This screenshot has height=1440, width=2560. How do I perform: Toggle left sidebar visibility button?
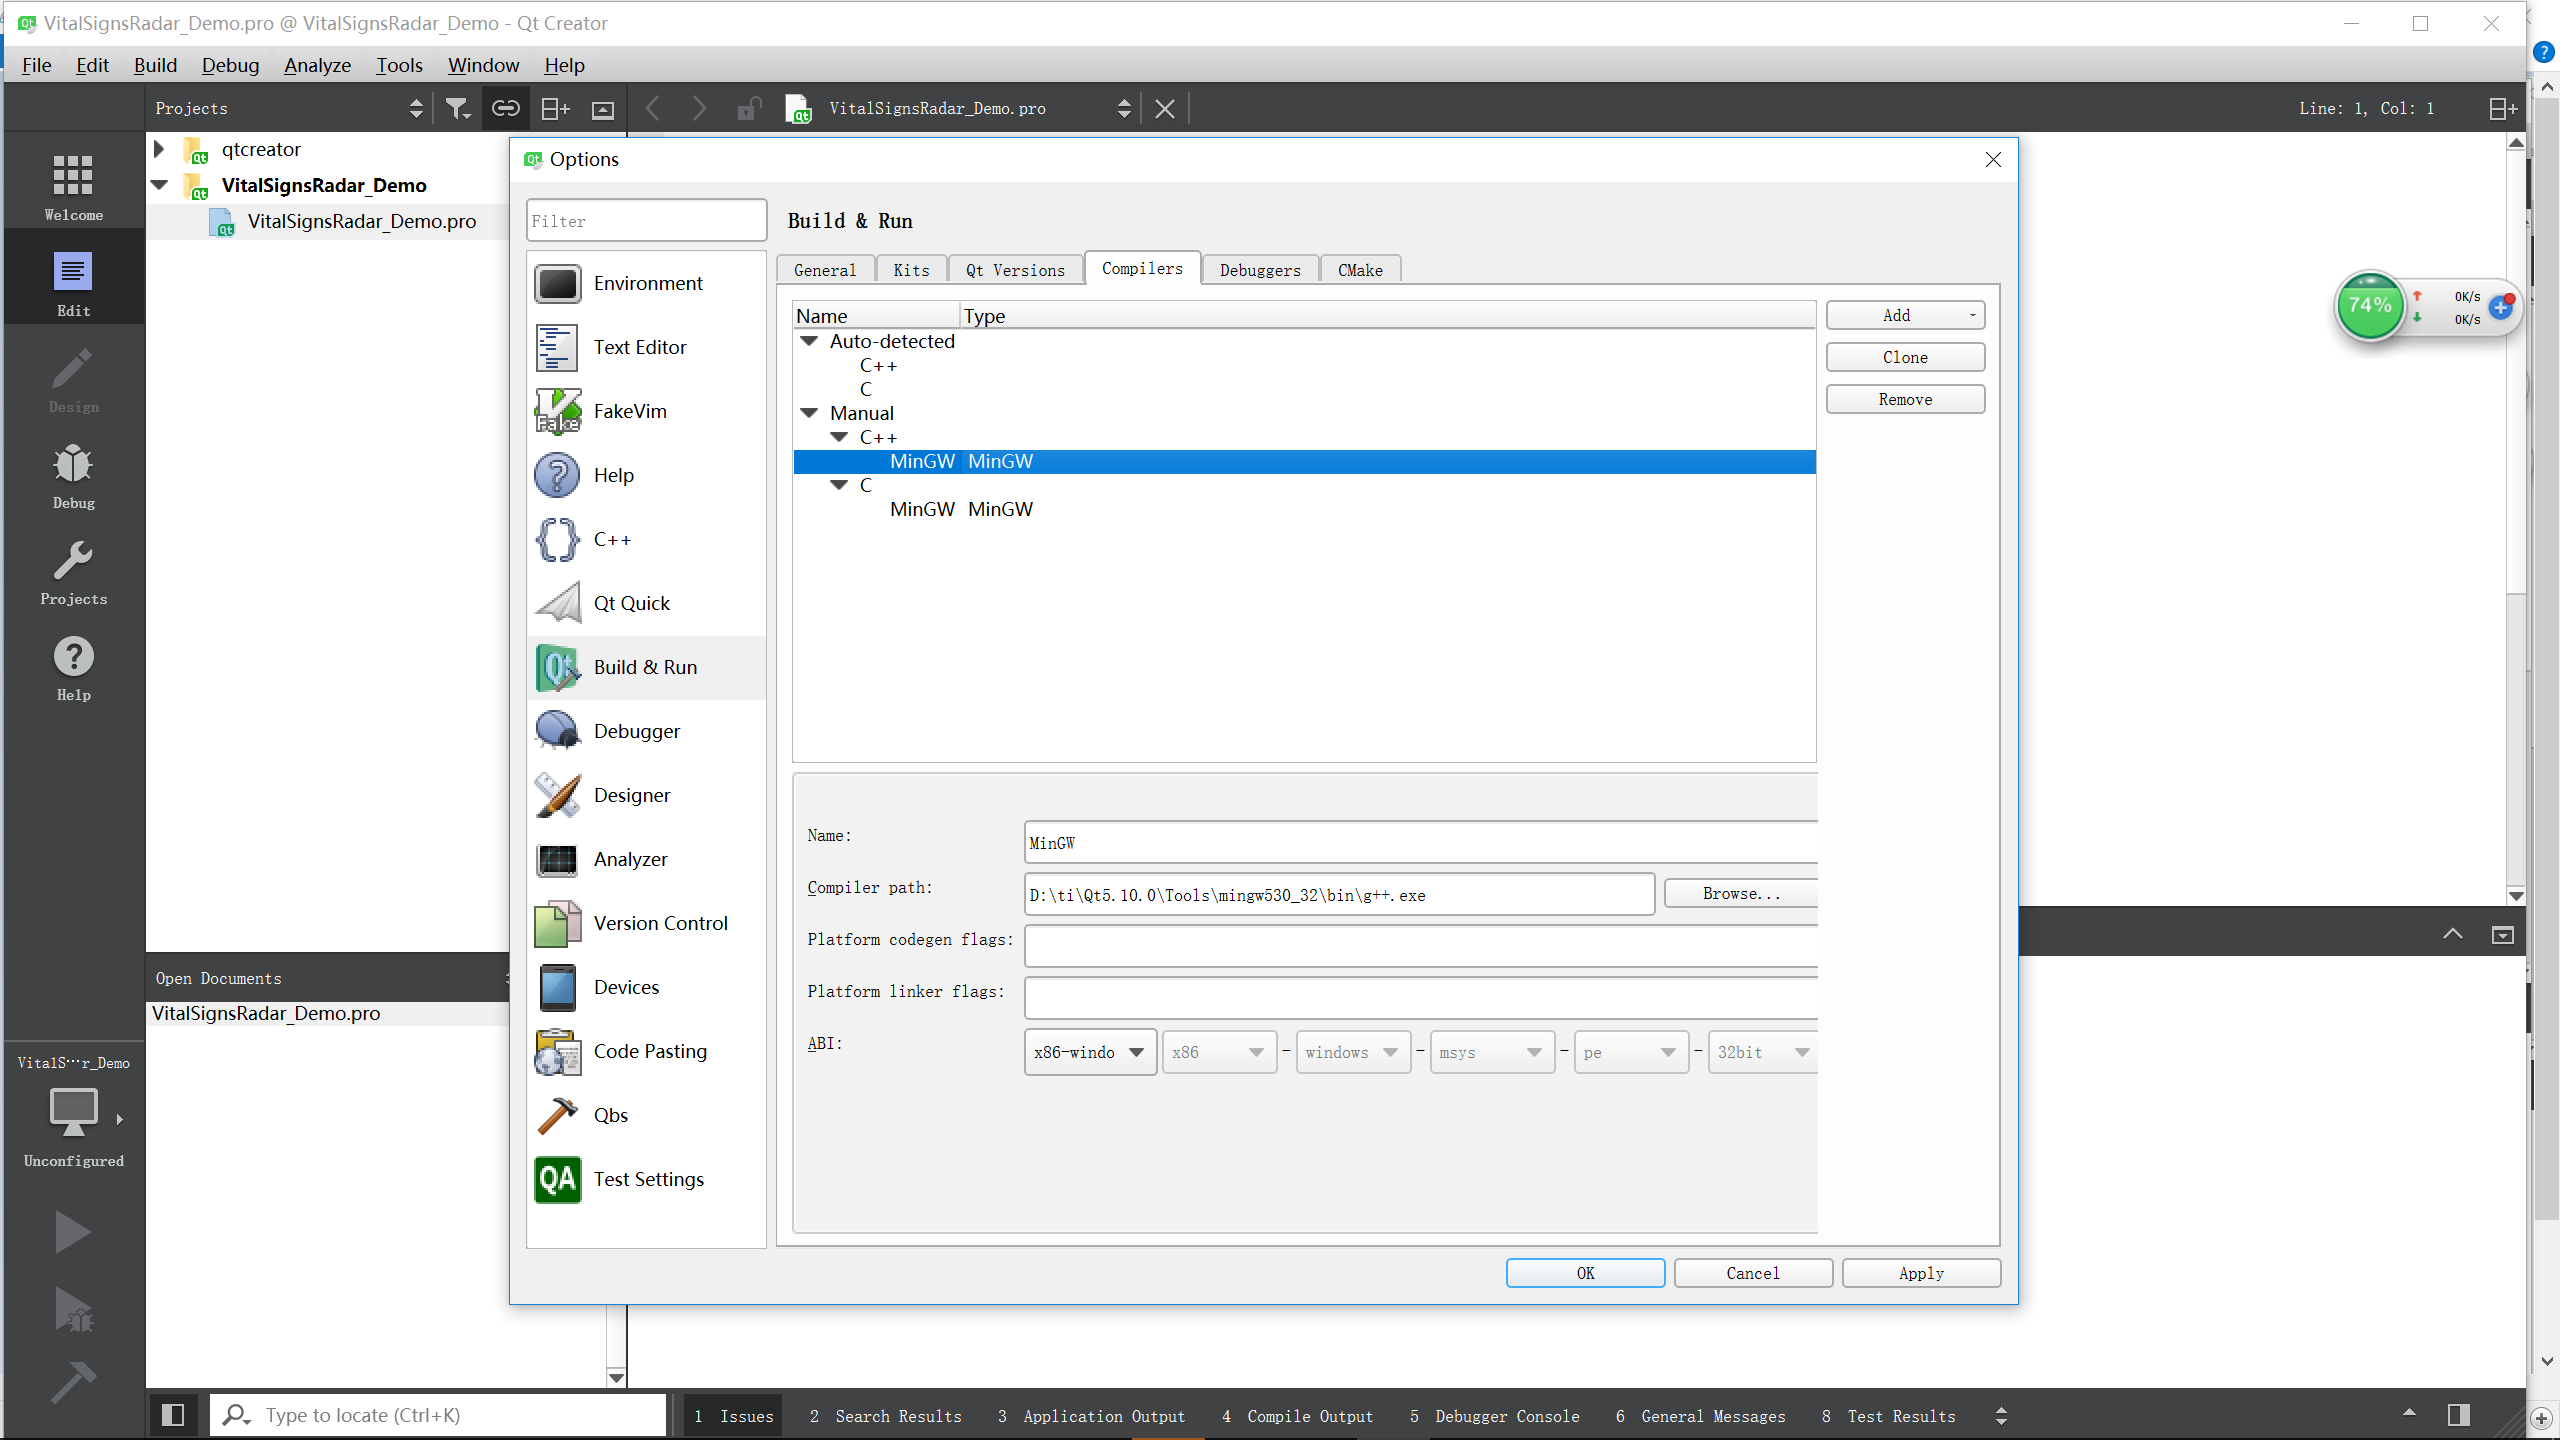click(x=173, y=1415)
